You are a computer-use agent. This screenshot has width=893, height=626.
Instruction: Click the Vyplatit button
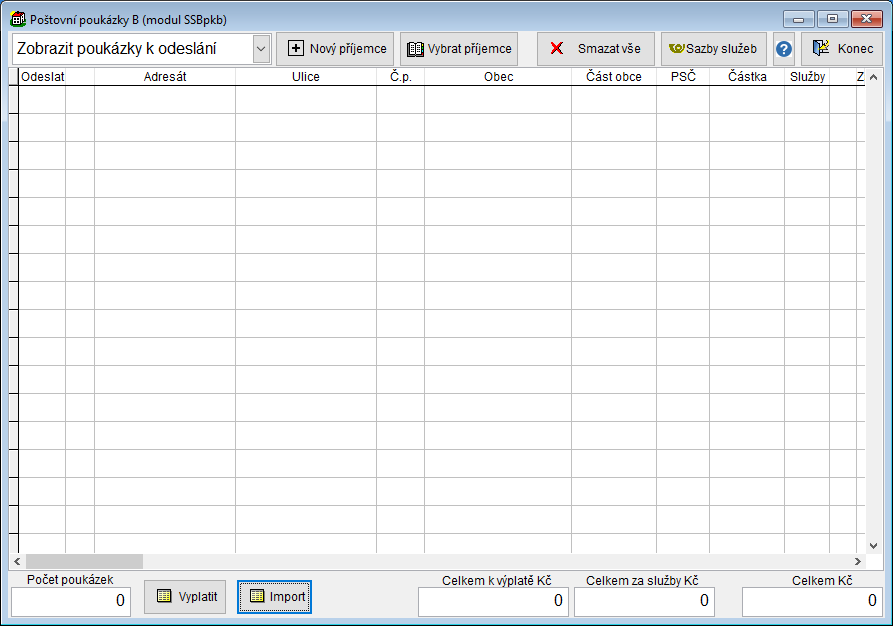tap(185, 597)
